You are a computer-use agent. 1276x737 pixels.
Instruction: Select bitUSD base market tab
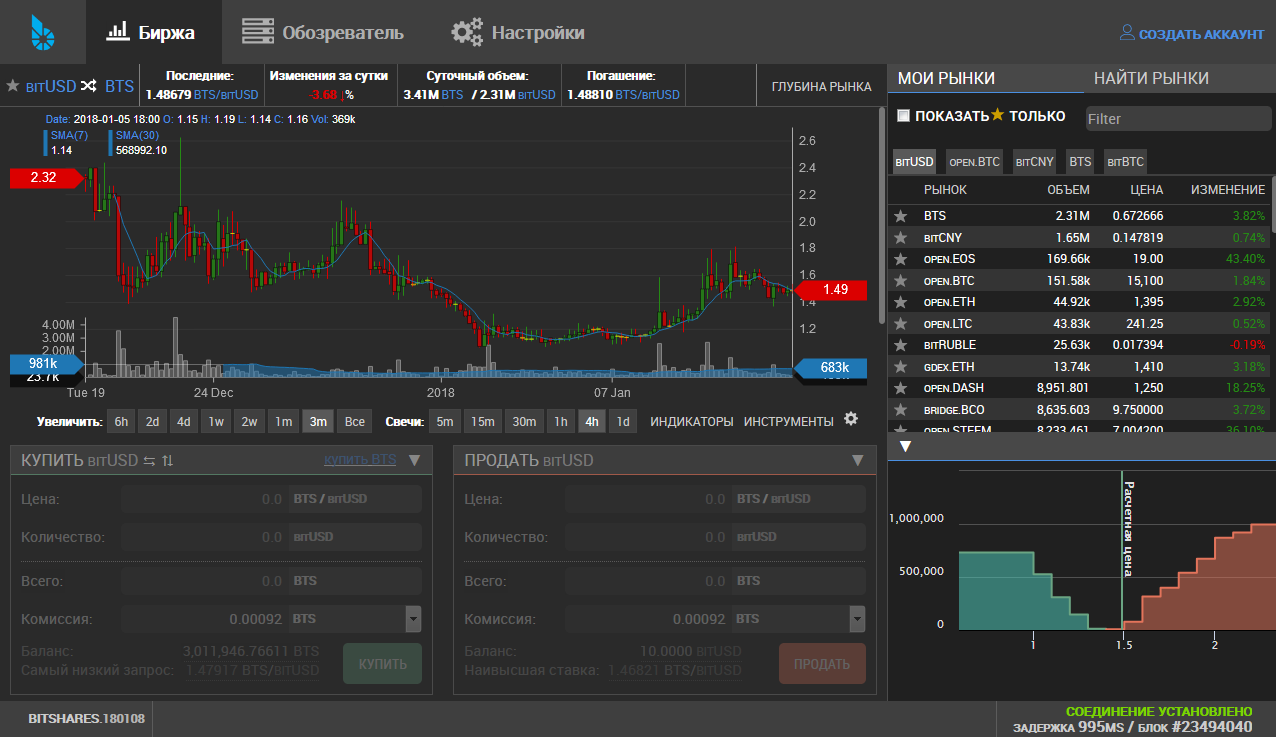click(x=914, y=161)
